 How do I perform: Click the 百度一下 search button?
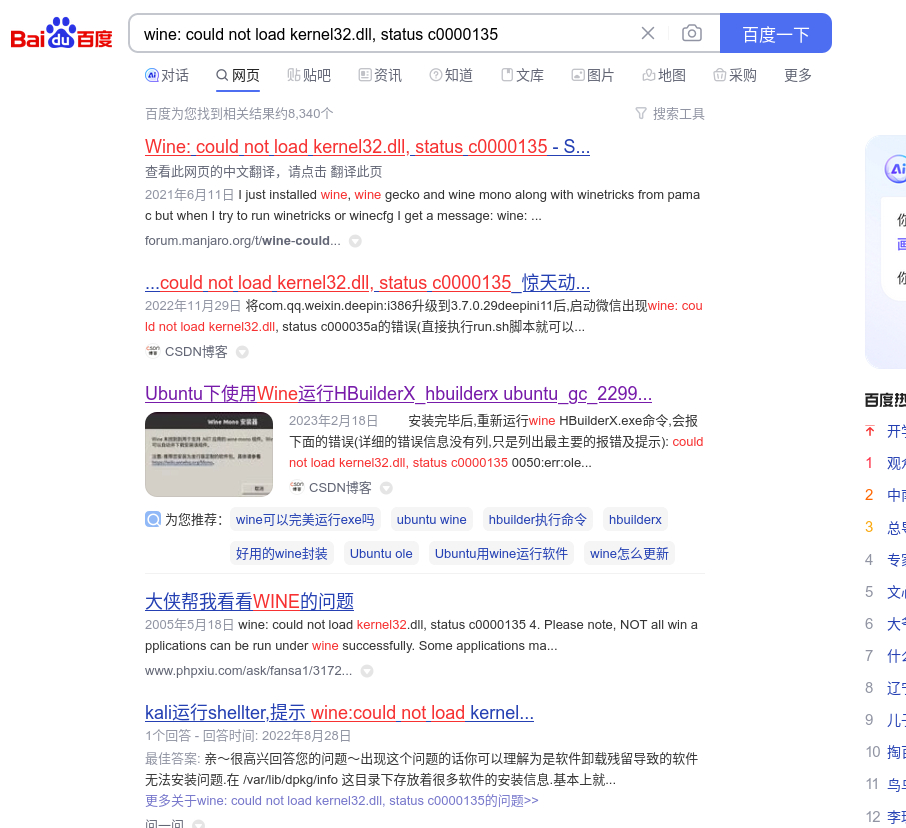pyautogui.click(x=775, y=34)
